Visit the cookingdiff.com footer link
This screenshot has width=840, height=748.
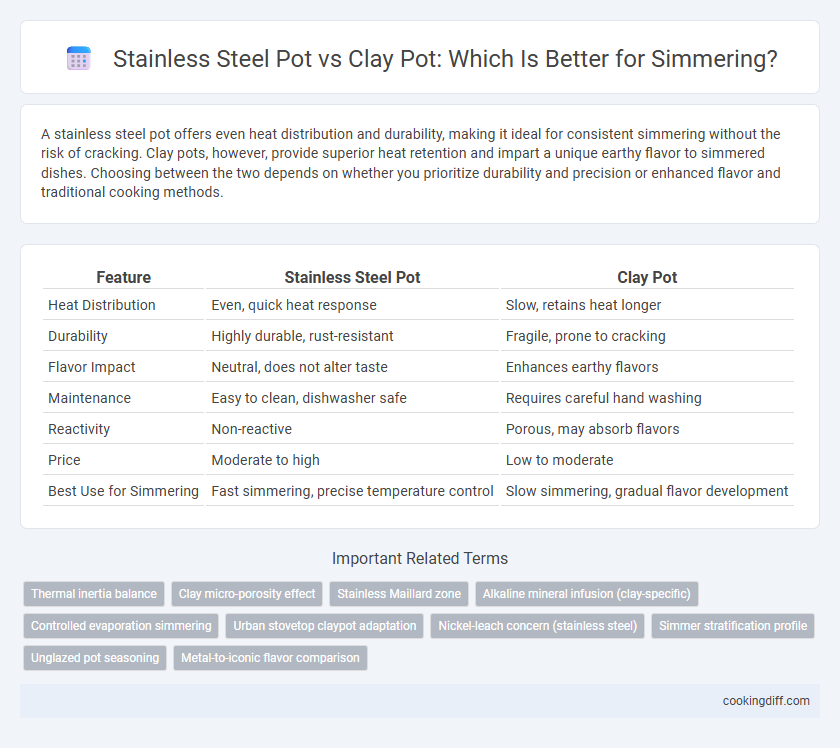tap(766, 701)
